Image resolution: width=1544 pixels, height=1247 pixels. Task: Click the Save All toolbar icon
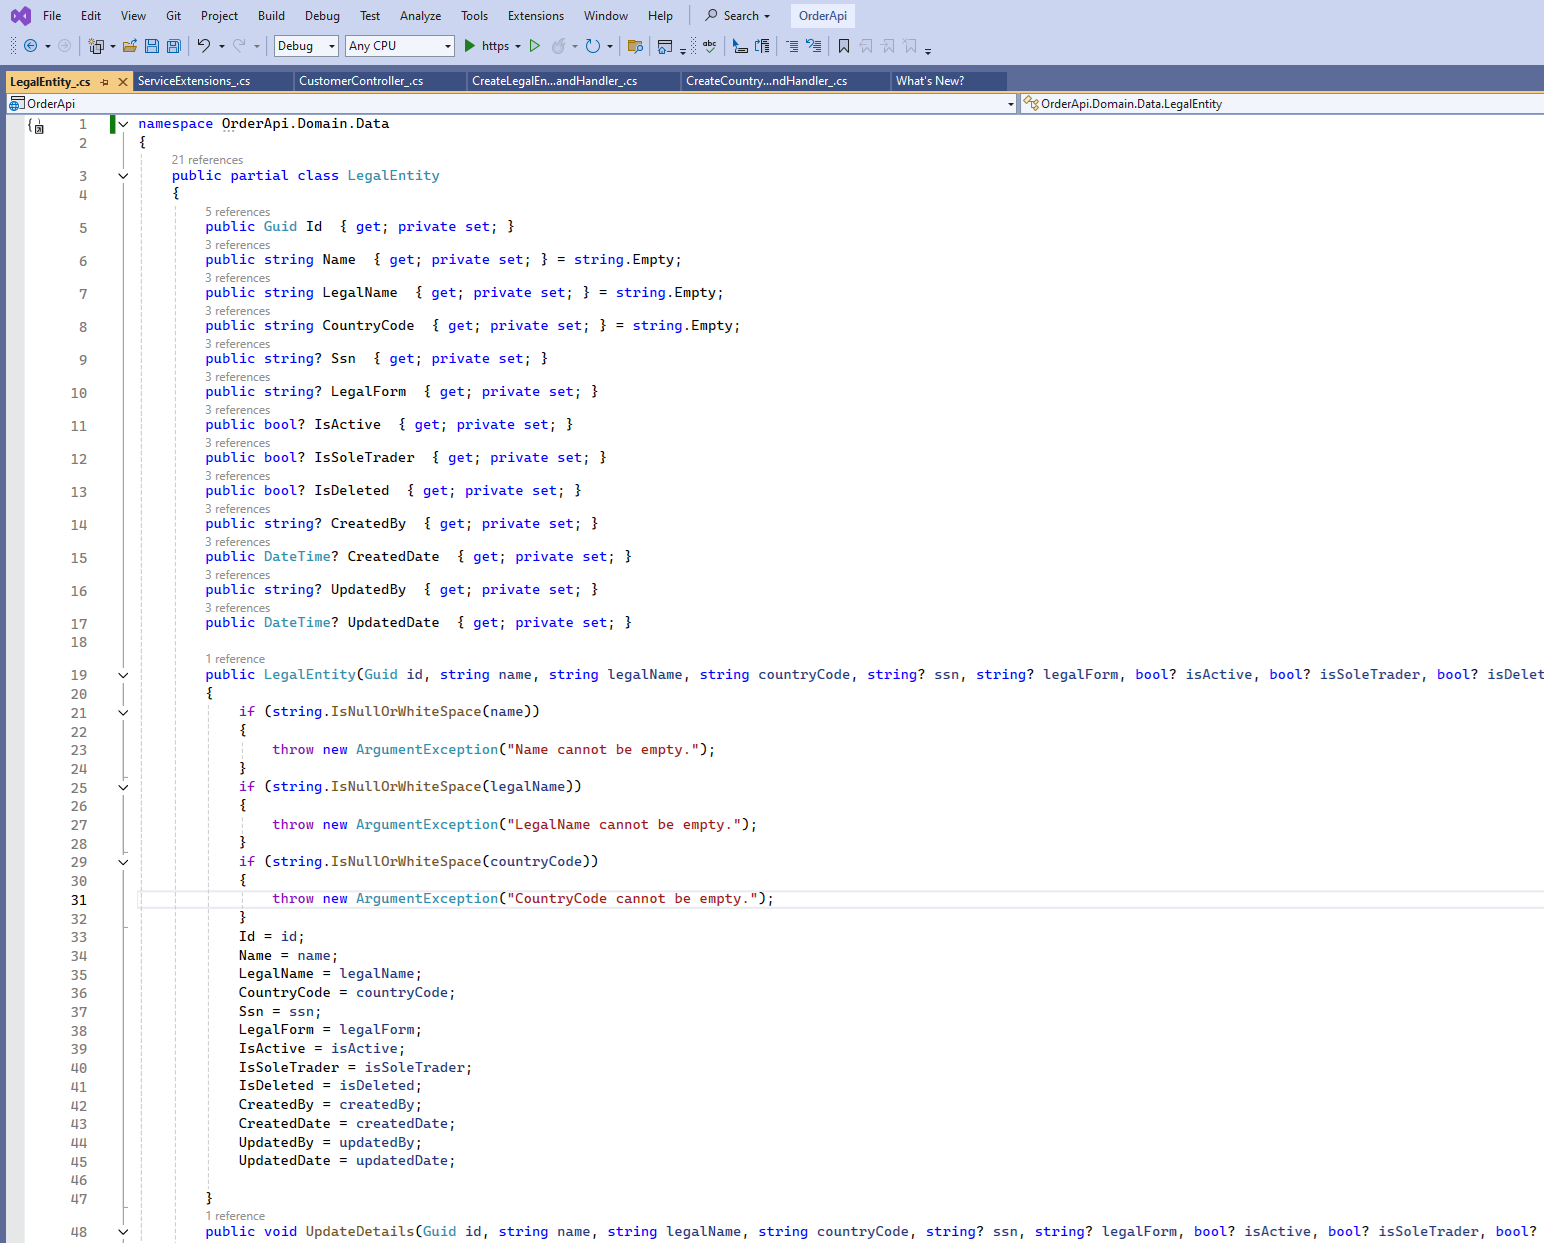pyautogui.click(x=174, y=46)
